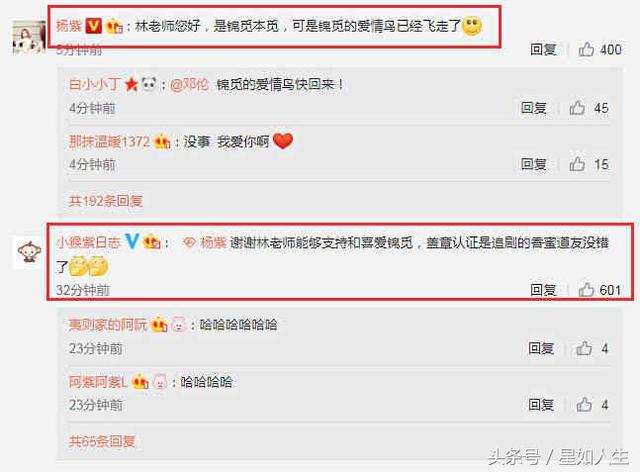Reply to 杨紫's top comment
Viewport: 640px width, 472px height.
[543, 49]
